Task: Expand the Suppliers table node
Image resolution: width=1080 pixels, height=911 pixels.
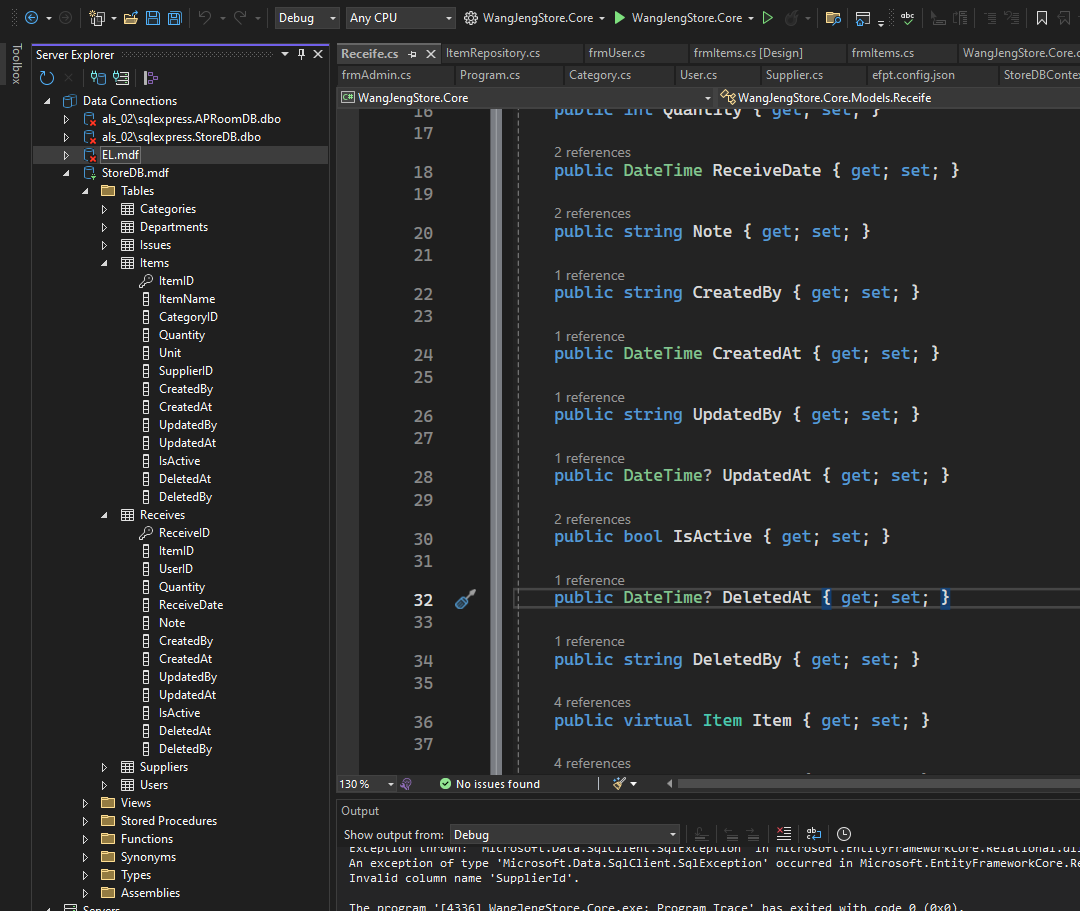Action: [105, 767]
